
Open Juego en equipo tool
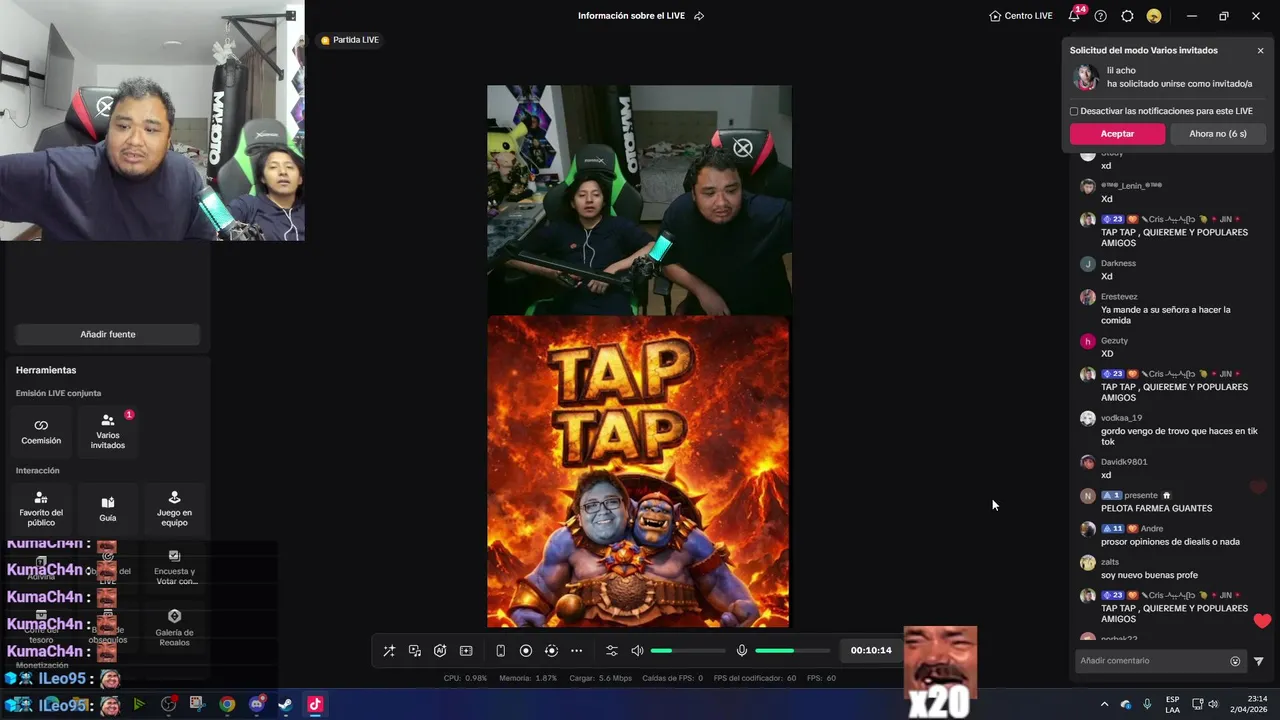[x=174, y=509]
